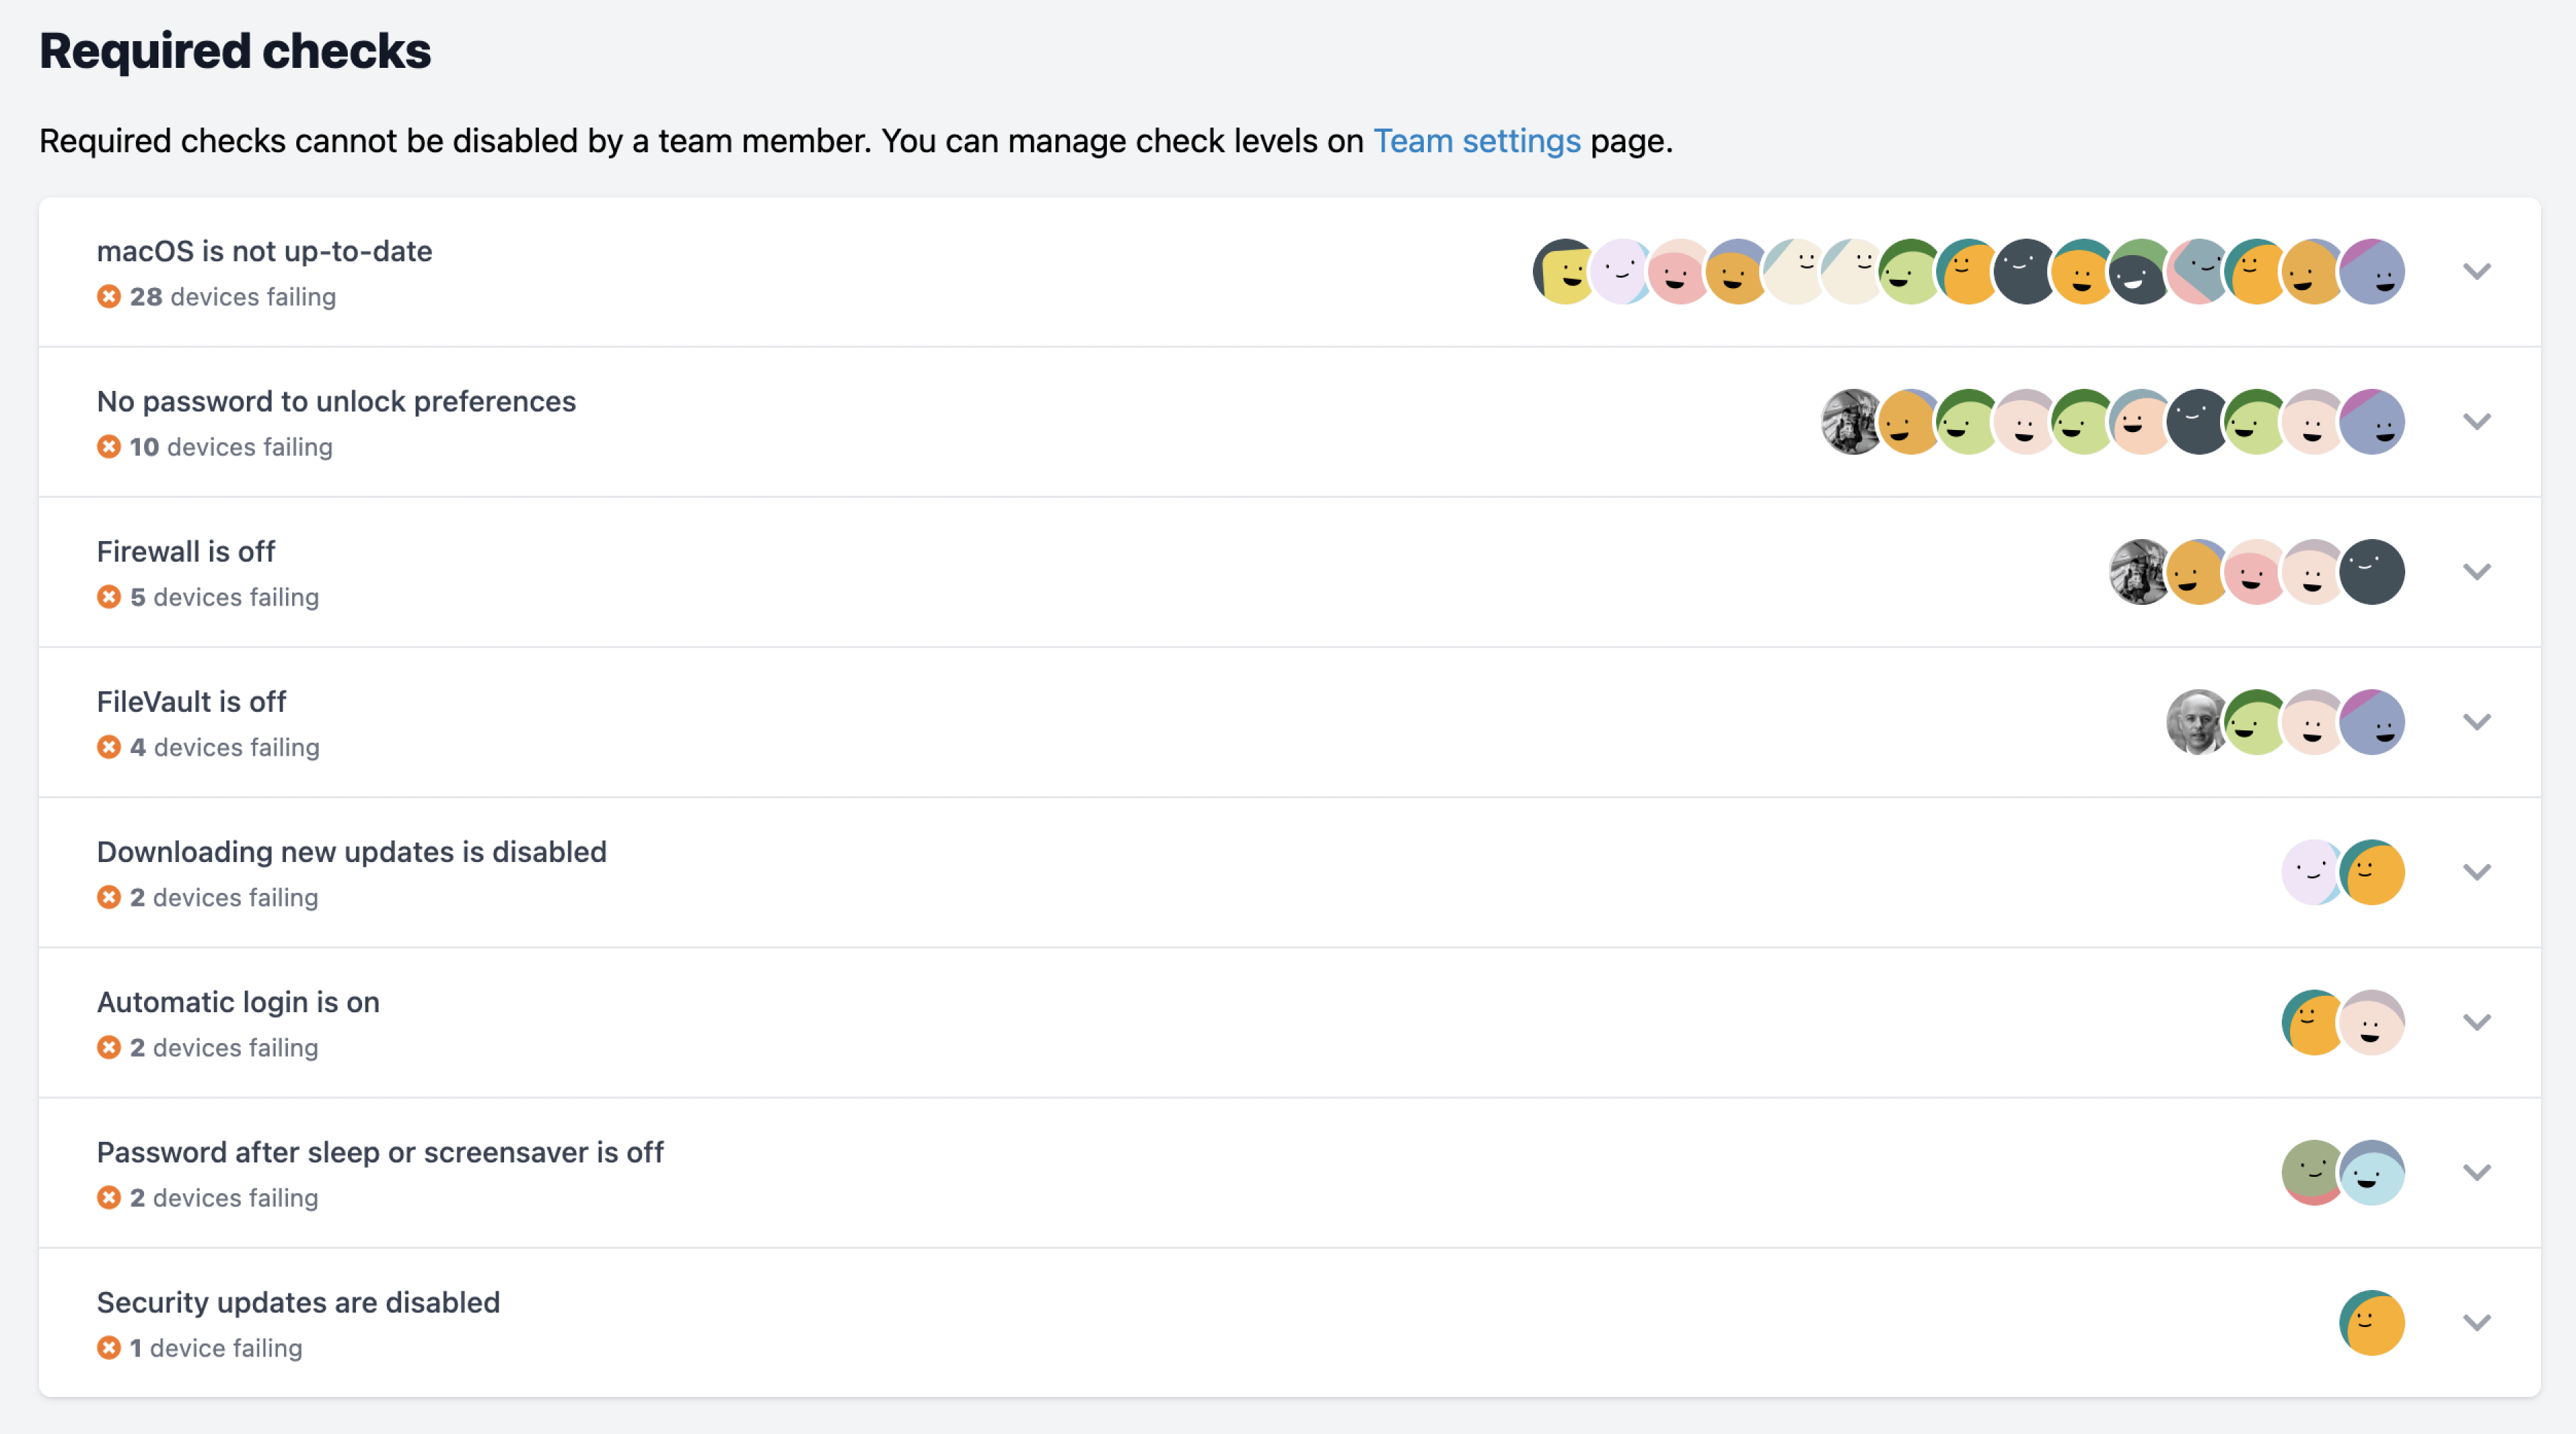Expand Downloading new updates is disabled row
This screenshot has height=1434, width=2576.
2476,871
